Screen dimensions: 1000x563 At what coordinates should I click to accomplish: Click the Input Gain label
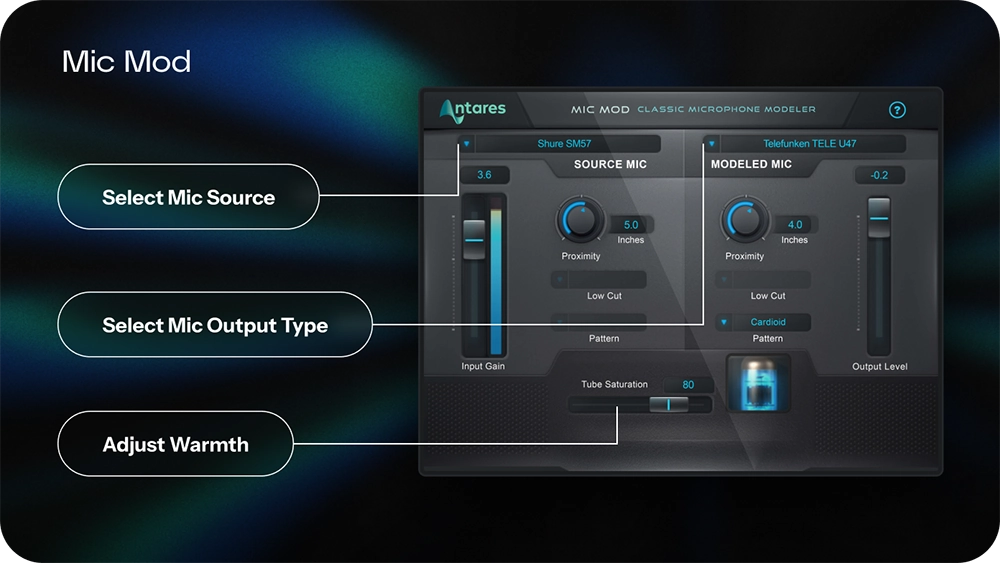483,366
